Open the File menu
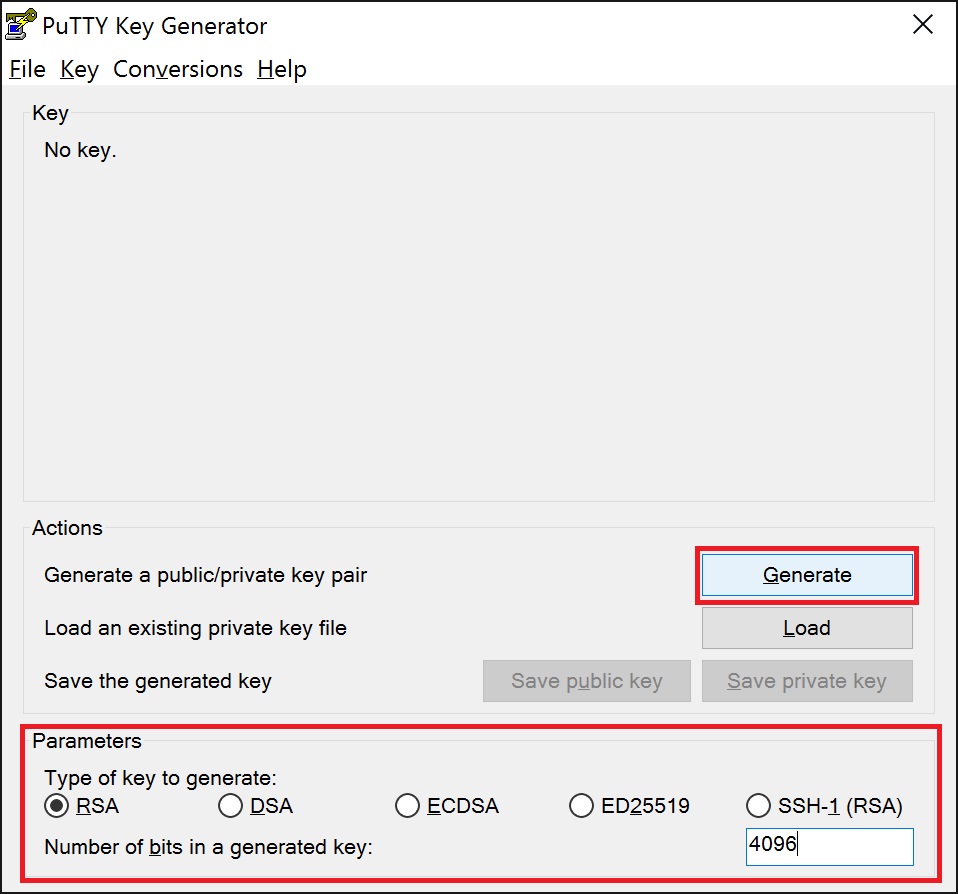Screen dimensions: 958x894 pos(26,69)
